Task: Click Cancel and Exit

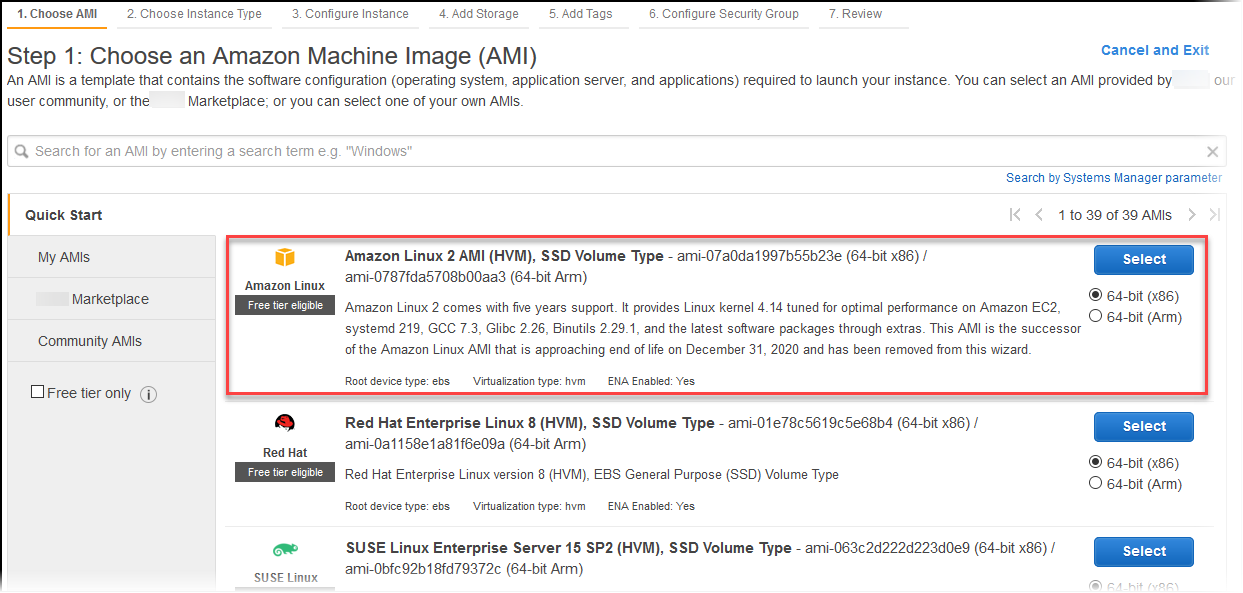Action: click(1155, 50)
